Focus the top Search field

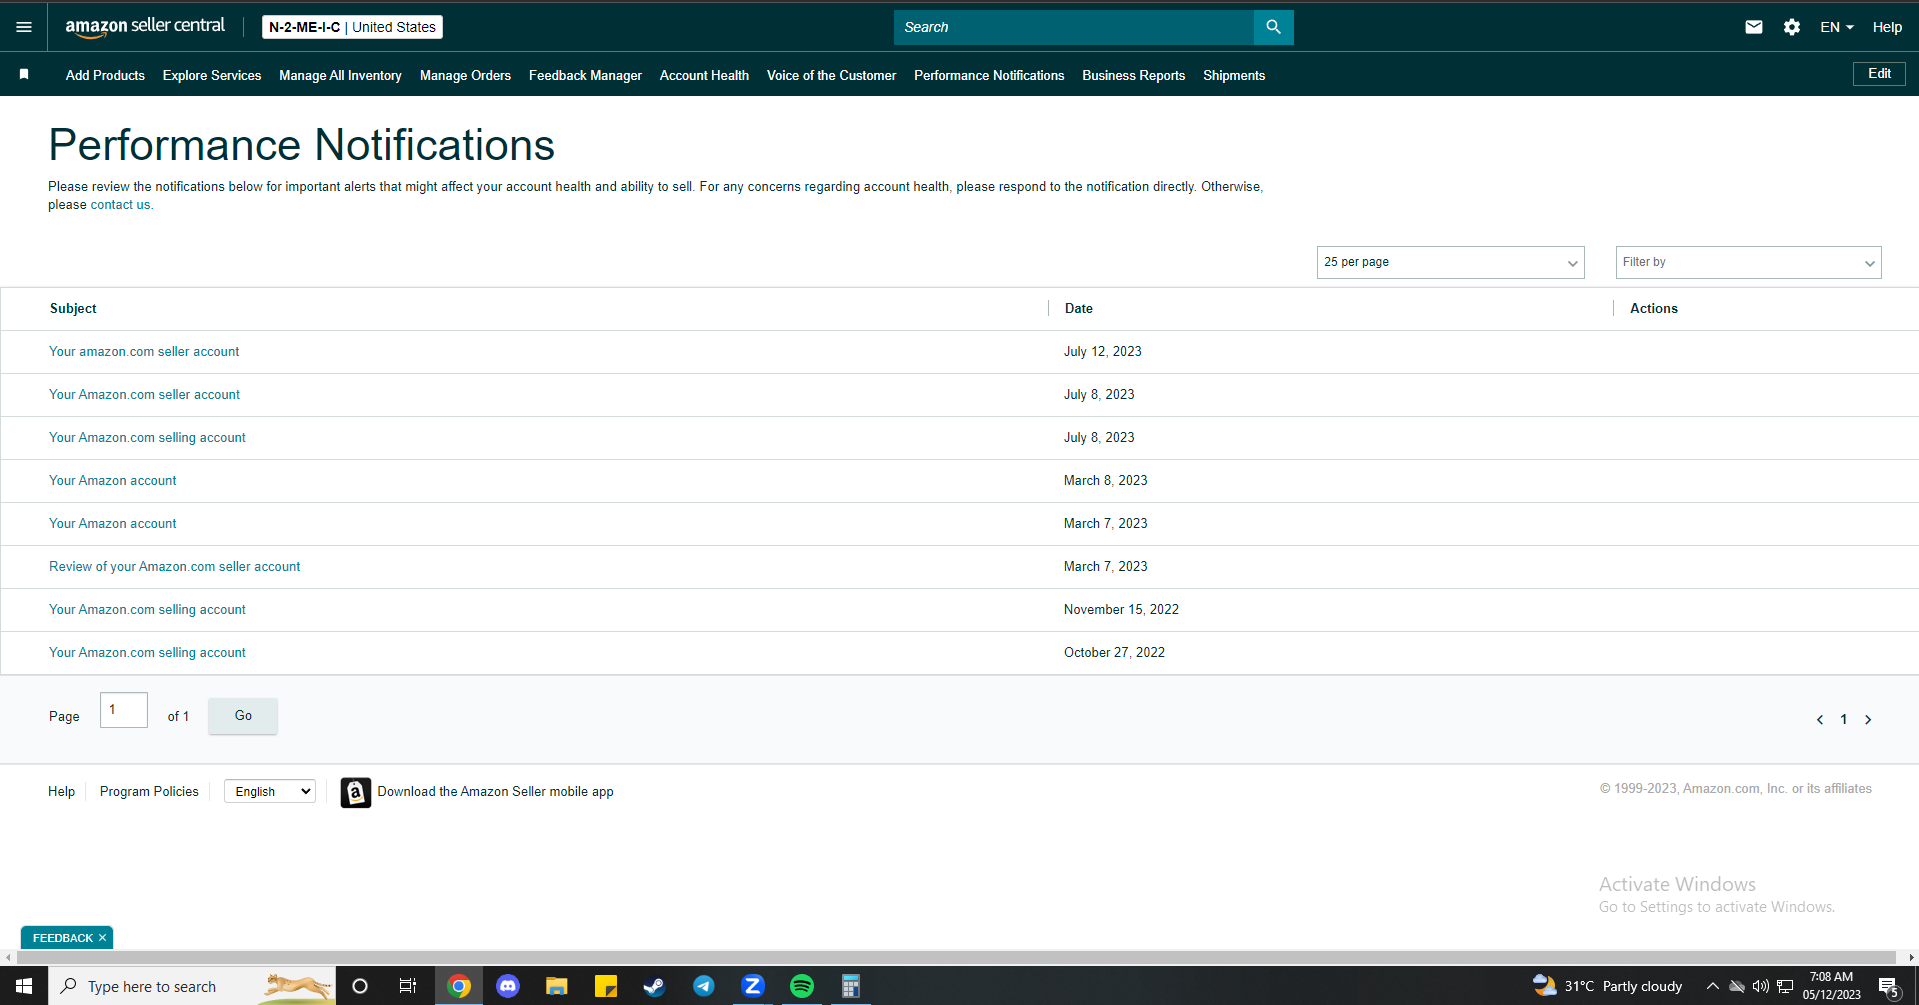pyautogui.click(x=1073, y=27)
